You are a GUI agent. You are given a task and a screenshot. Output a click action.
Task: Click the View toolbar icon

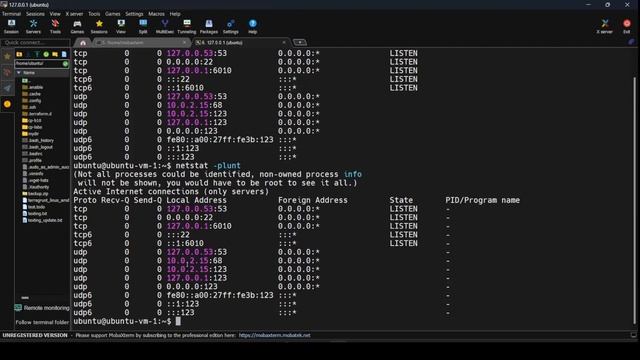point(121,27)
